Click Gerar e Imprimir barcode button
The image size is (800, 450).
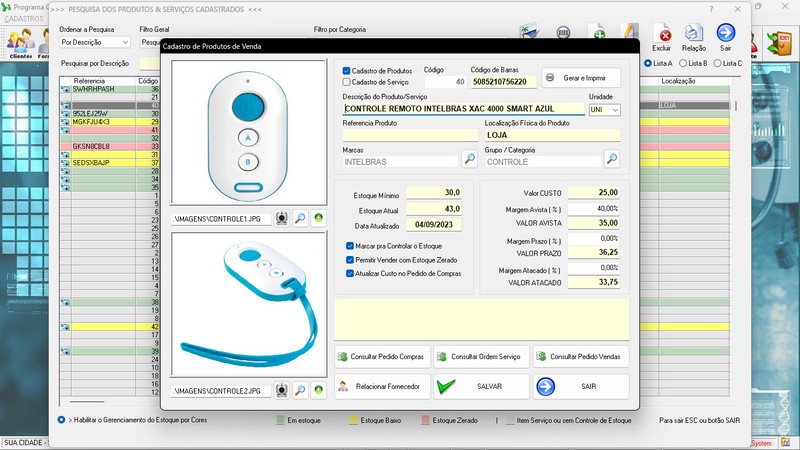tap(581, 78)
